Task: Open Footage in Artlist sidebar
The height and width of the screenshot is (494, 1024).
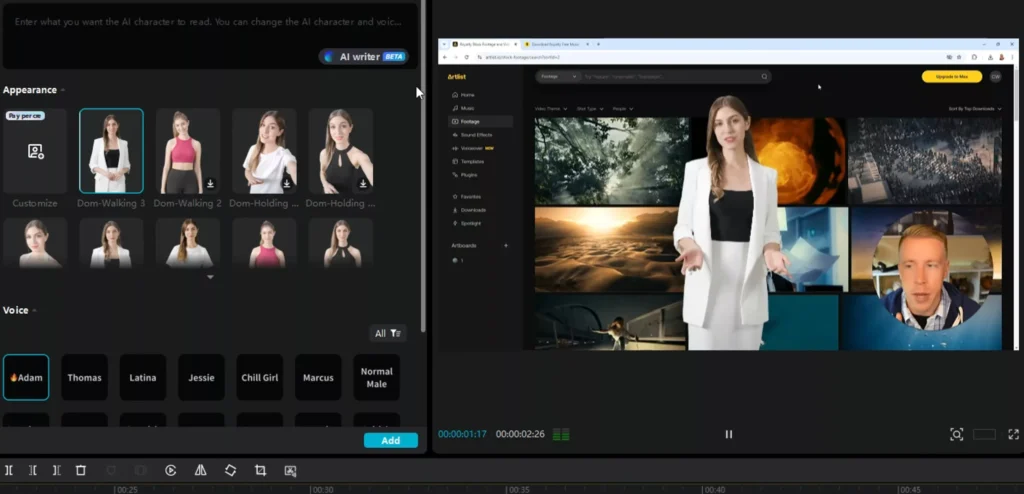Action: [480, 122]
